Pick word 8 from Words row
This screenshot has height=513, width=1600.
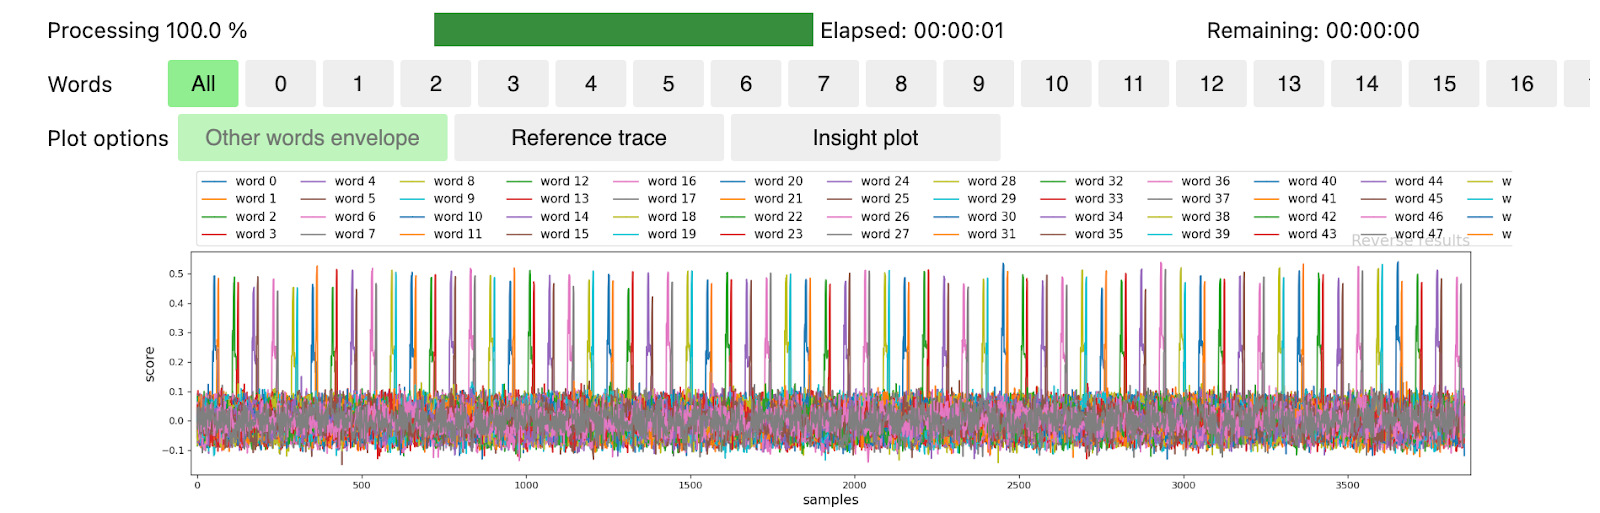(x=901, y=84)
